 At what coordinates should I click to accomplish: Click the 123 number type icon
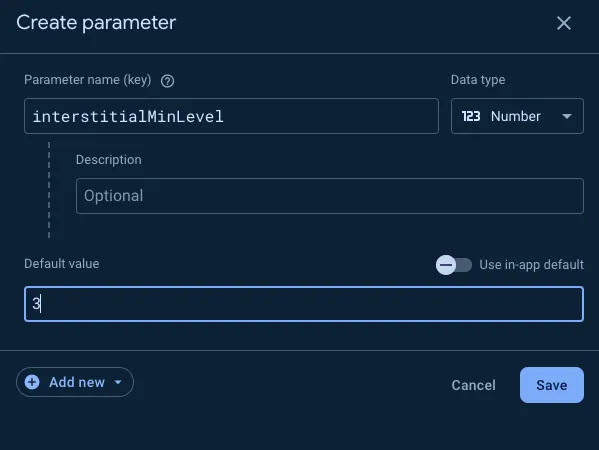[x=471, y=116]
